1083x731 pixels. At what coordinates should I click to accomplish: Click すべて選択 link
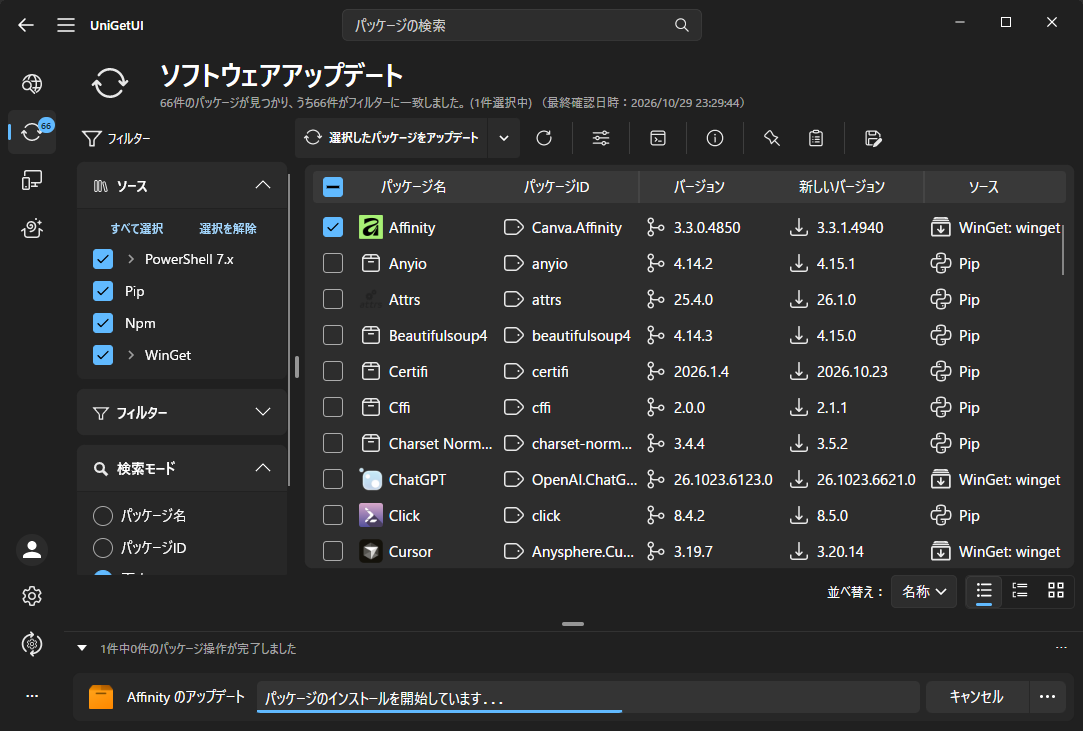coord(137,229)
